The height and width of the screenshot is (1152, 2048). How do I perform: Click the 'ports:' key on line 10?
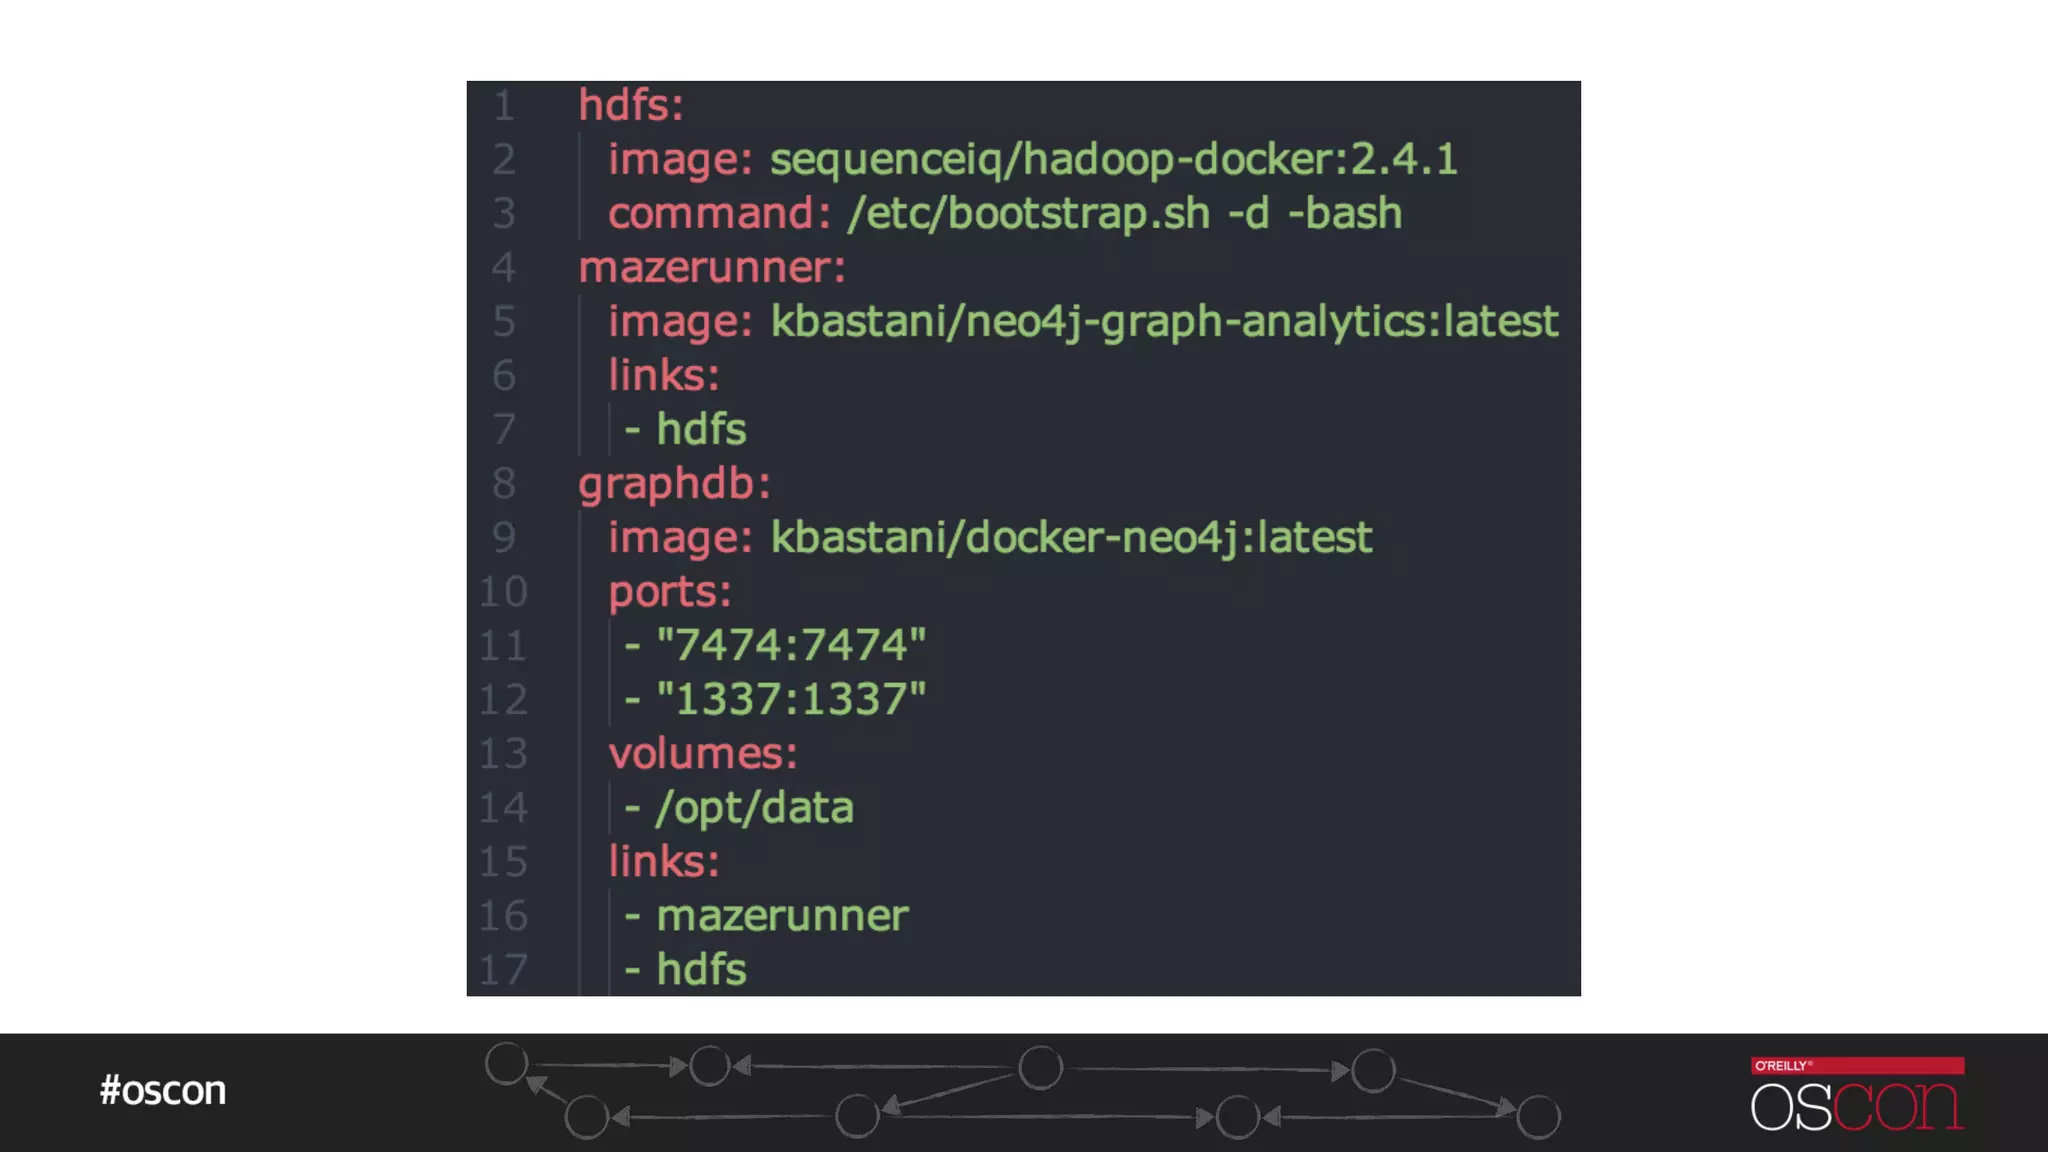670,592
